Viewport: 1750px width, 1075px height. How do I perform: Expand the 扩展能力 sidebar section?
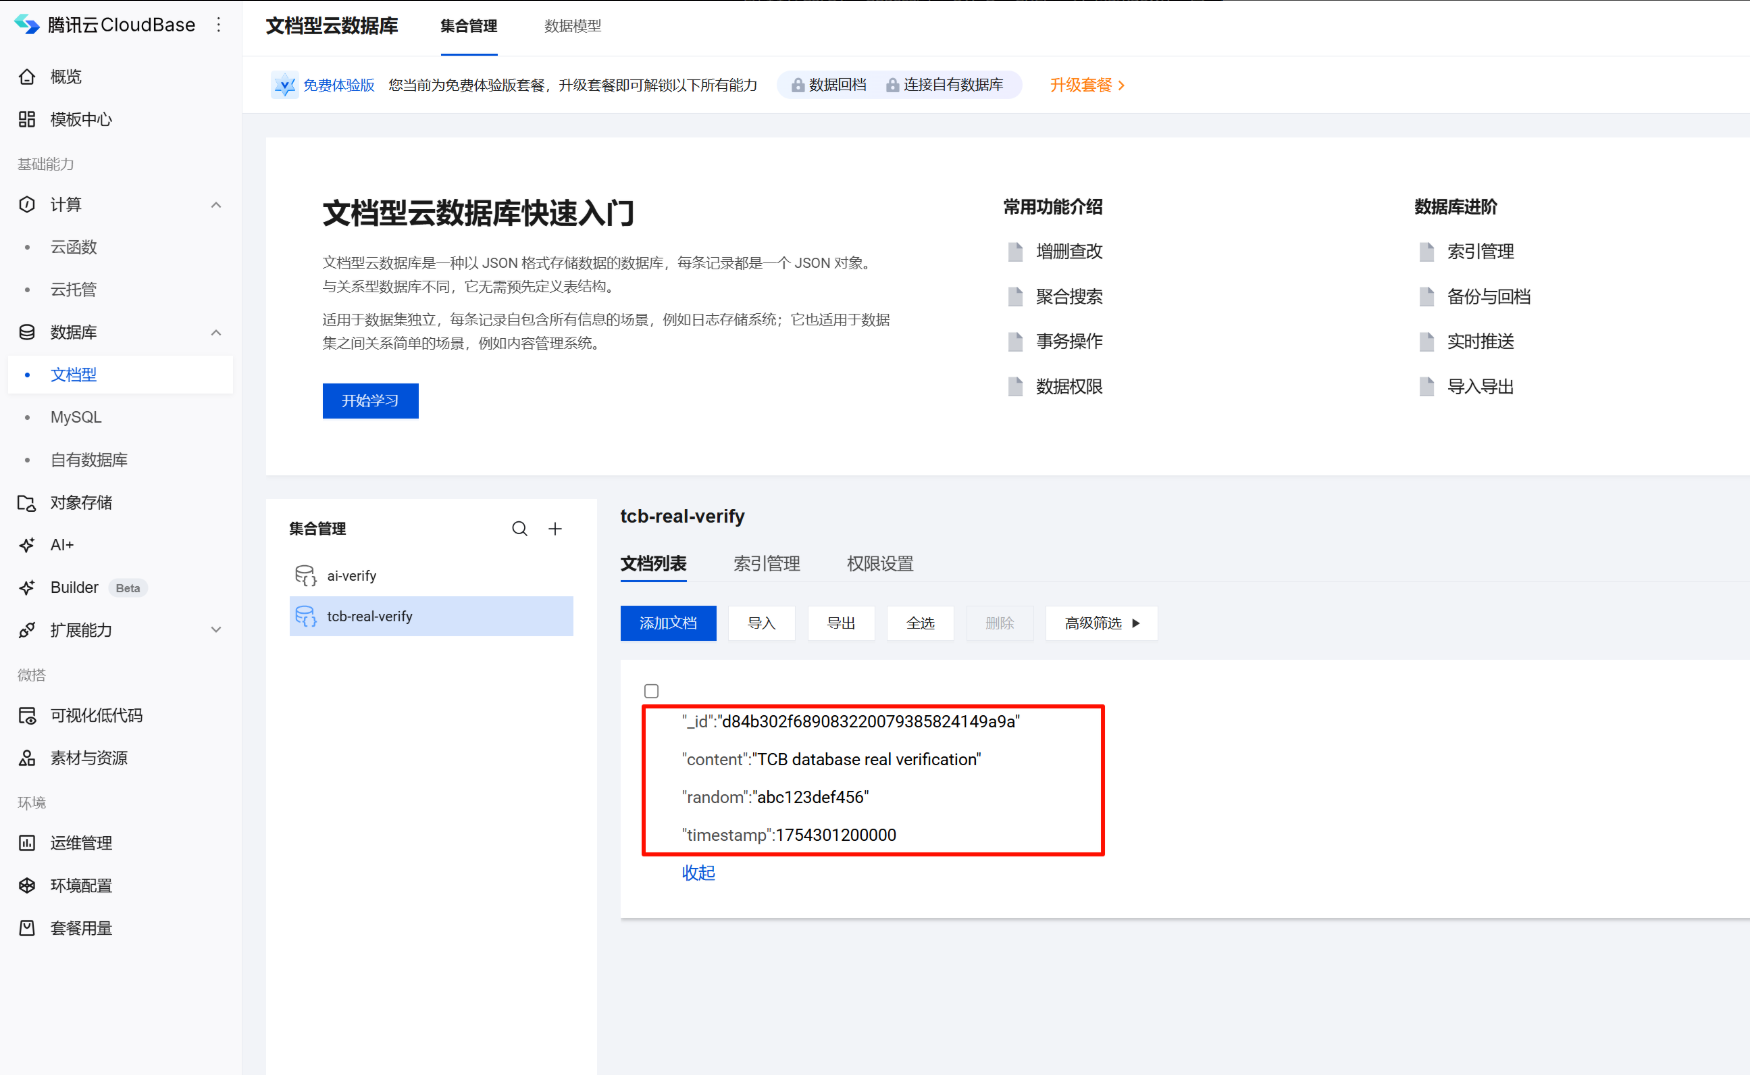pos(216,630)
